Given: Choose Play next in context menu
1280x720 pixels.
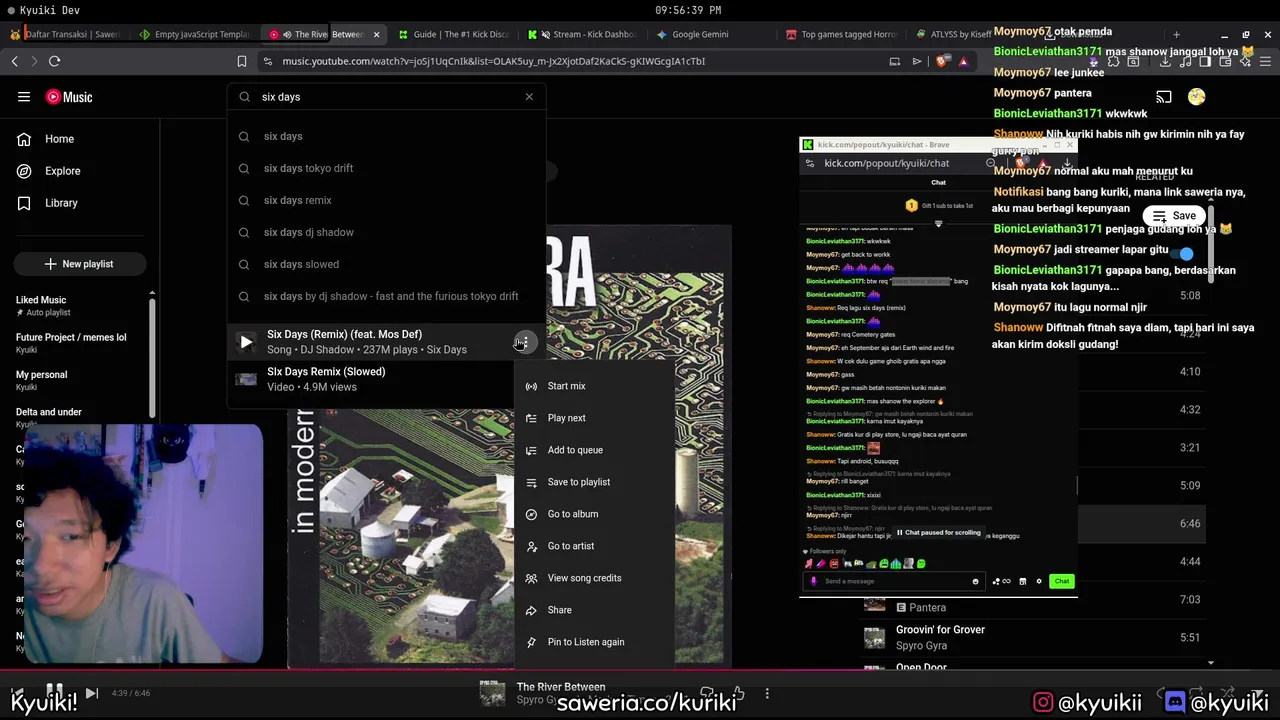Looking at the screenshot, I should [x=595, y=418].
